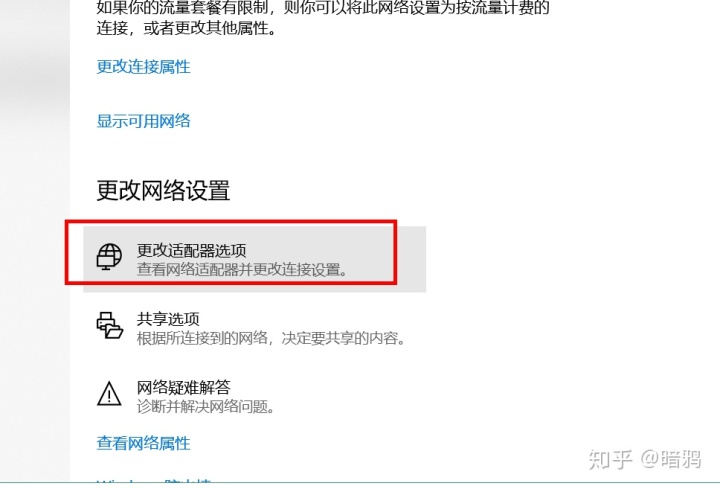Image resolution: width=720 pixels, height=489 pixels.
Task: Click the globe-monitor adapter options icon
Action: tap(109, 256)
